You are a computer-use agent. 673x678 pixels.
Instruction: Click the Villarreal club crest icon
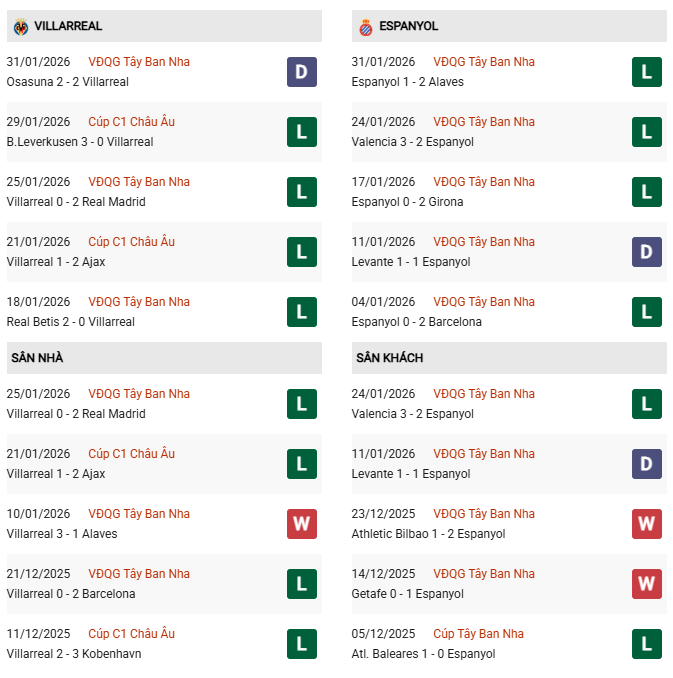coord(19,26)
